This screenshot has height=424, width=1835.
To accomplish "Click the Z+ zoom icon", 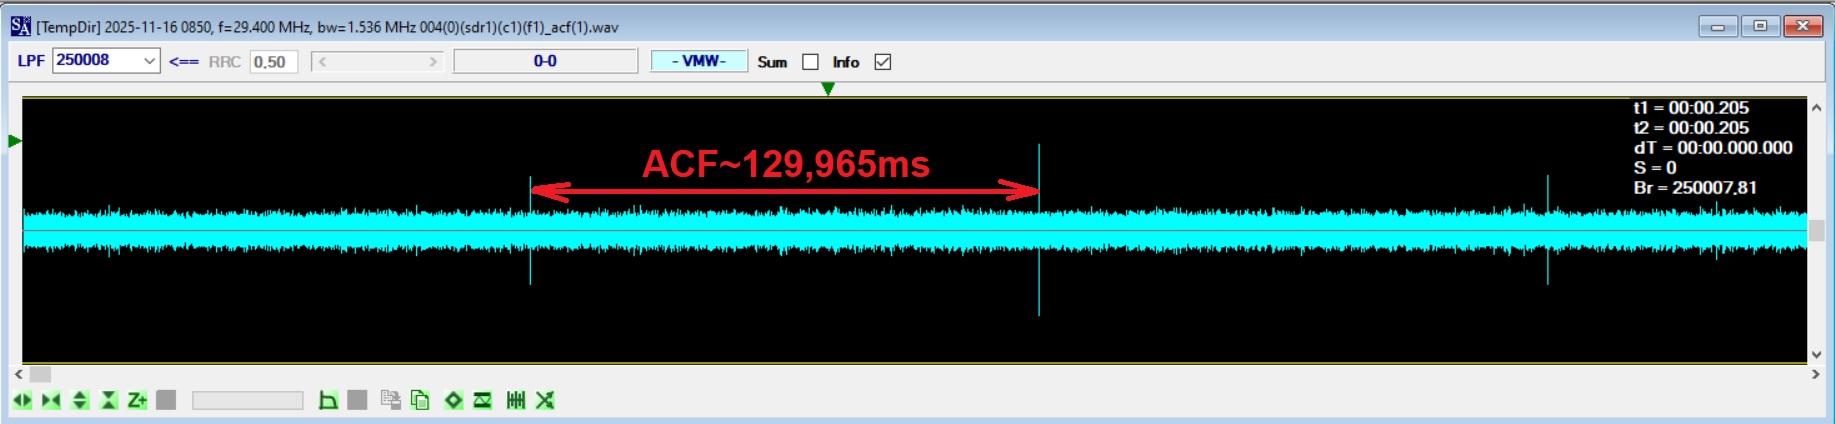I will pos(137,400).
